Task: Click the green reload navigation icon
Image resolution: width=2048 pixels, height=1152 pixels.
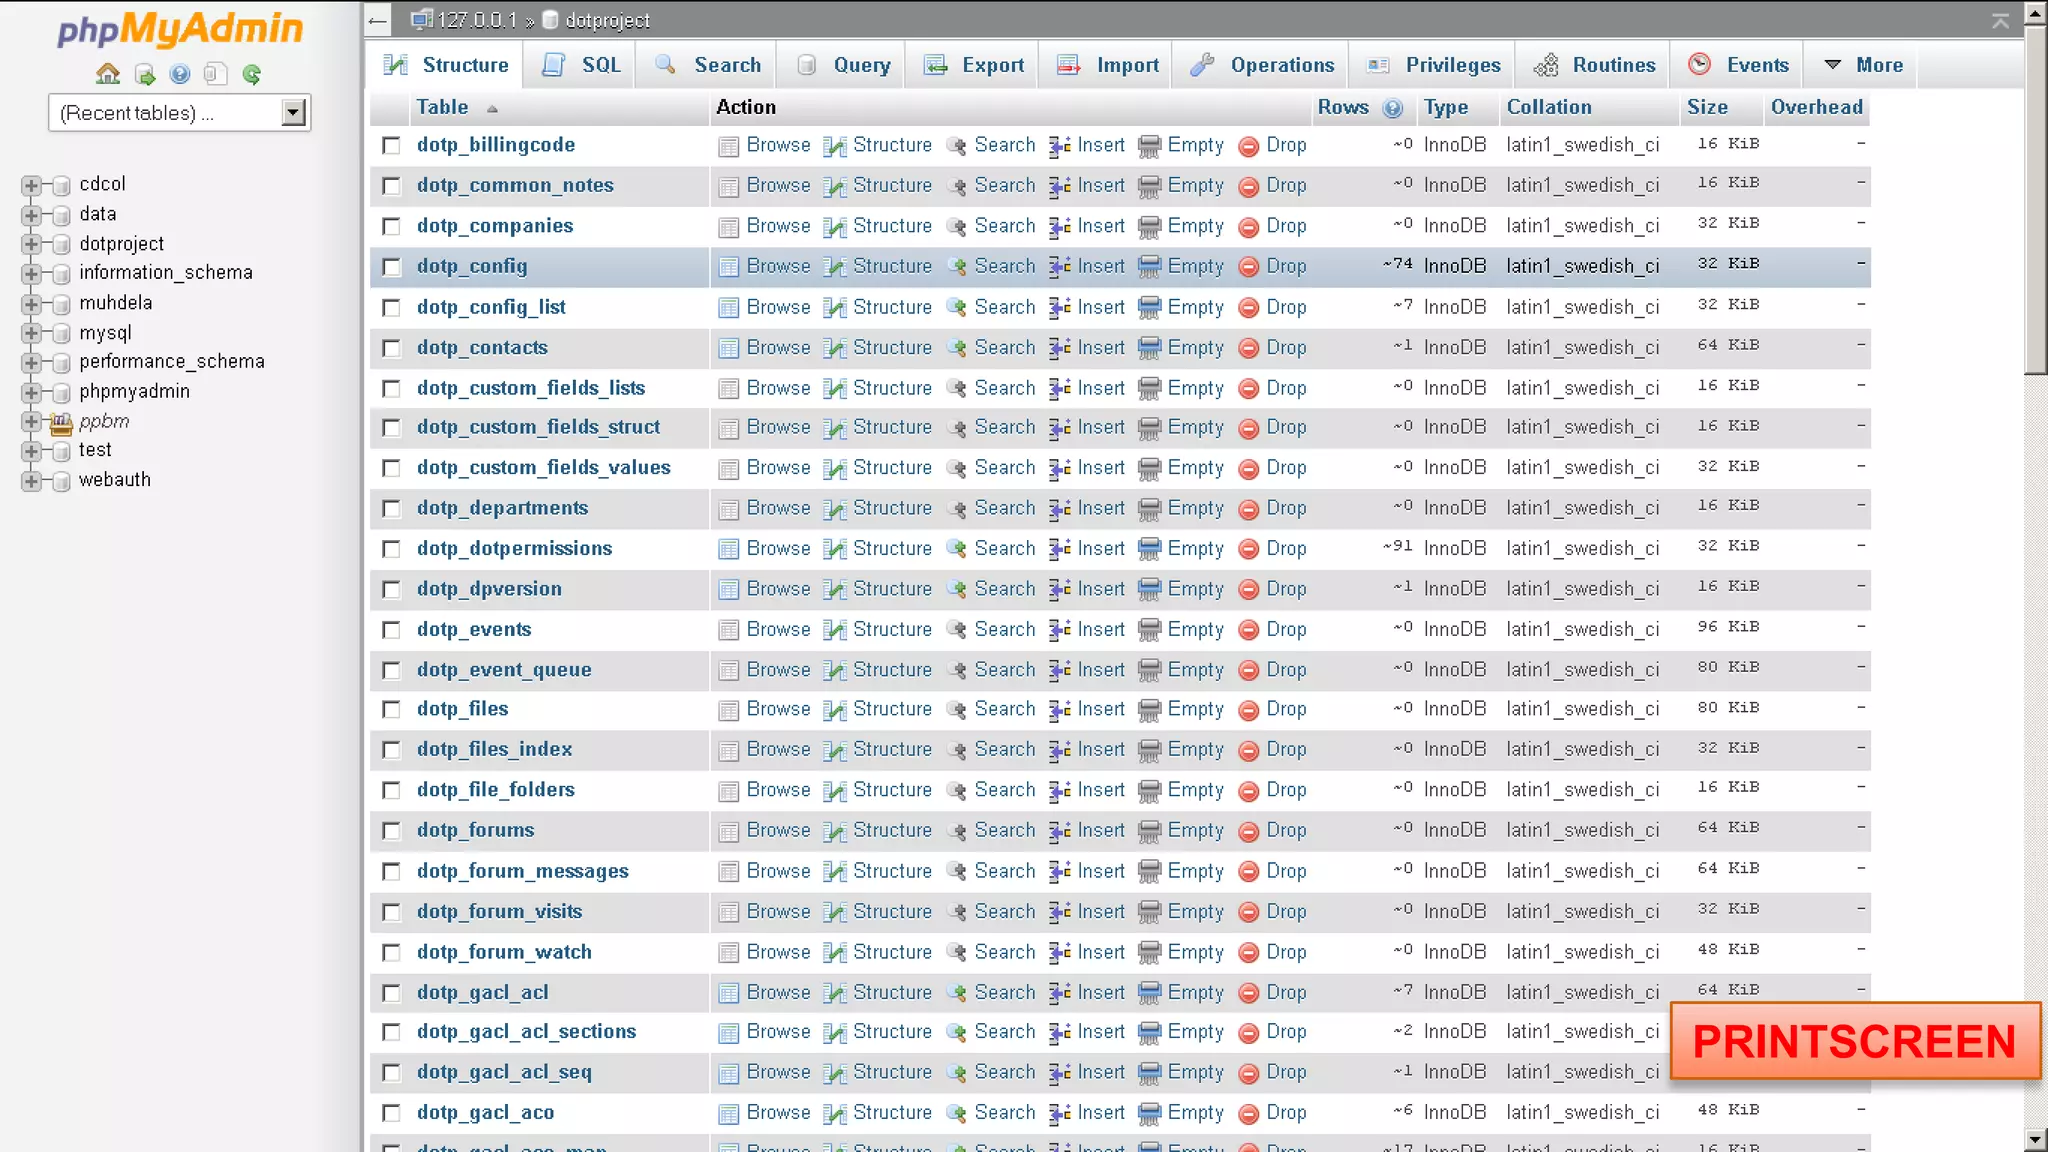Action: (x=252, y=74)
